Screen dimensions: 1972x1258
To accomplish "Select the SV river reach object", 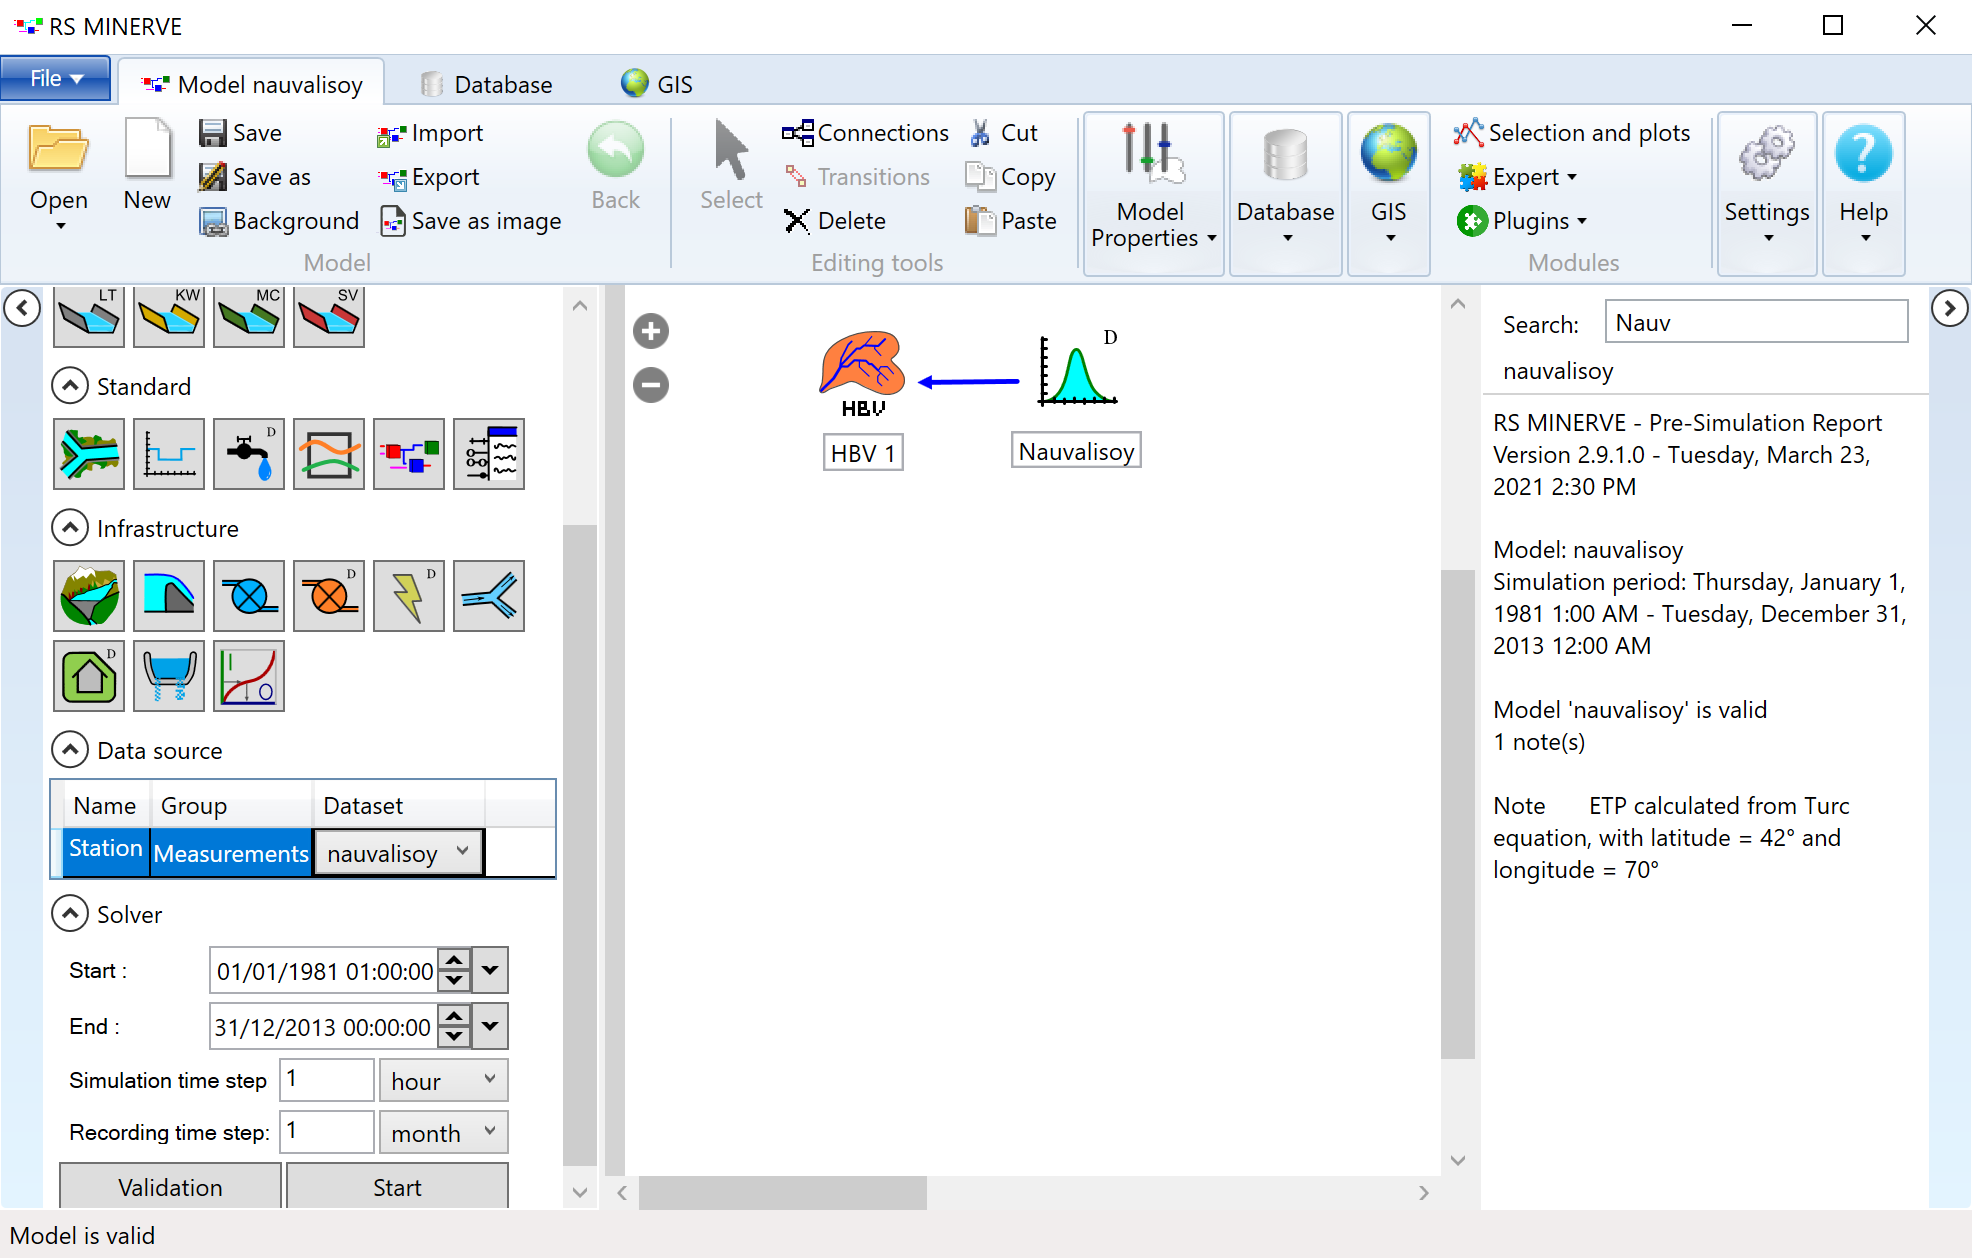I will pyautogui.click(x=329, y=316).
